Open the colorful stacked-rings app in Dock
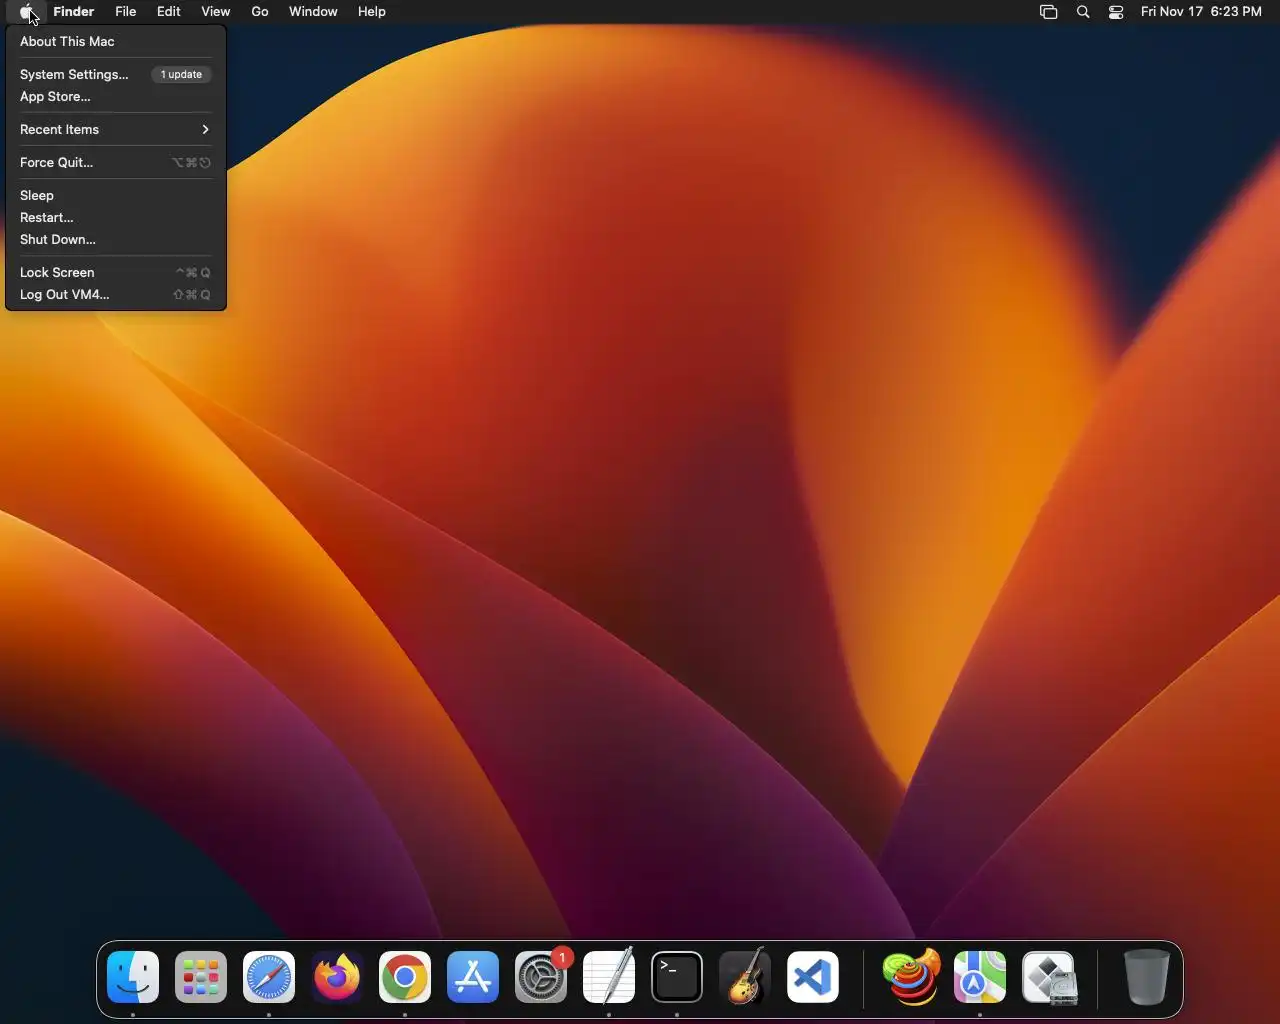Viewport: 1280px width, 1024px height. click(912, 977)
